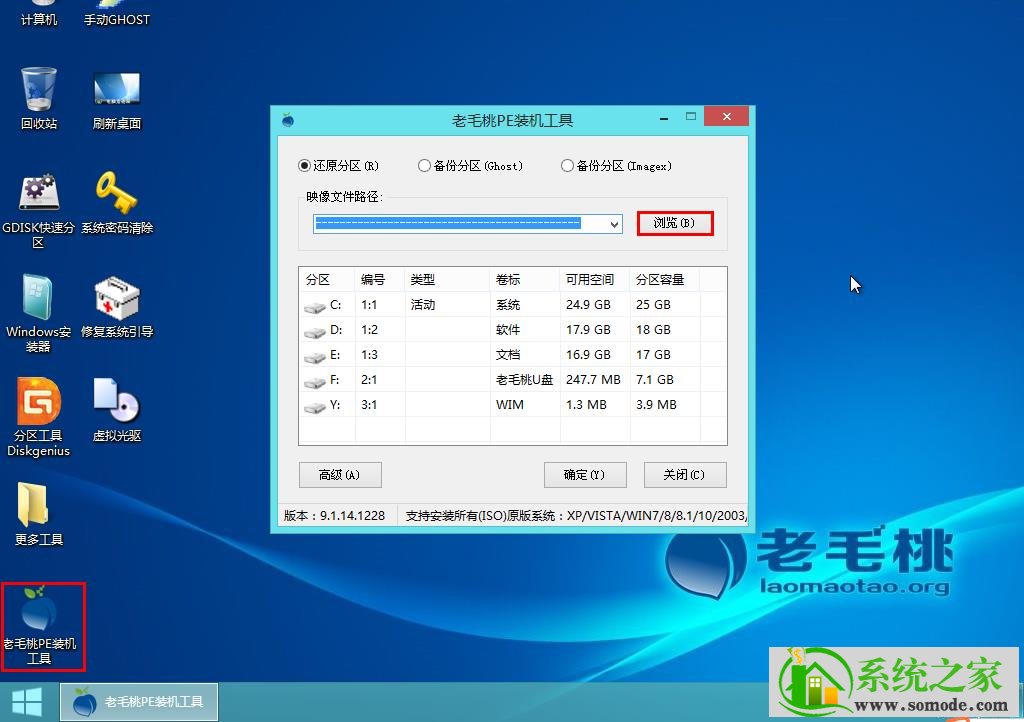Click the 编号 column header

380,279
